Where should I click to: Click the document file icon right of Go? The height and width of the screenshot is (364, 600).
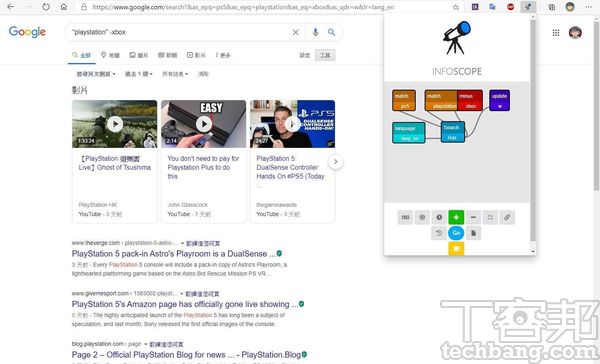[x=473, y=233]
